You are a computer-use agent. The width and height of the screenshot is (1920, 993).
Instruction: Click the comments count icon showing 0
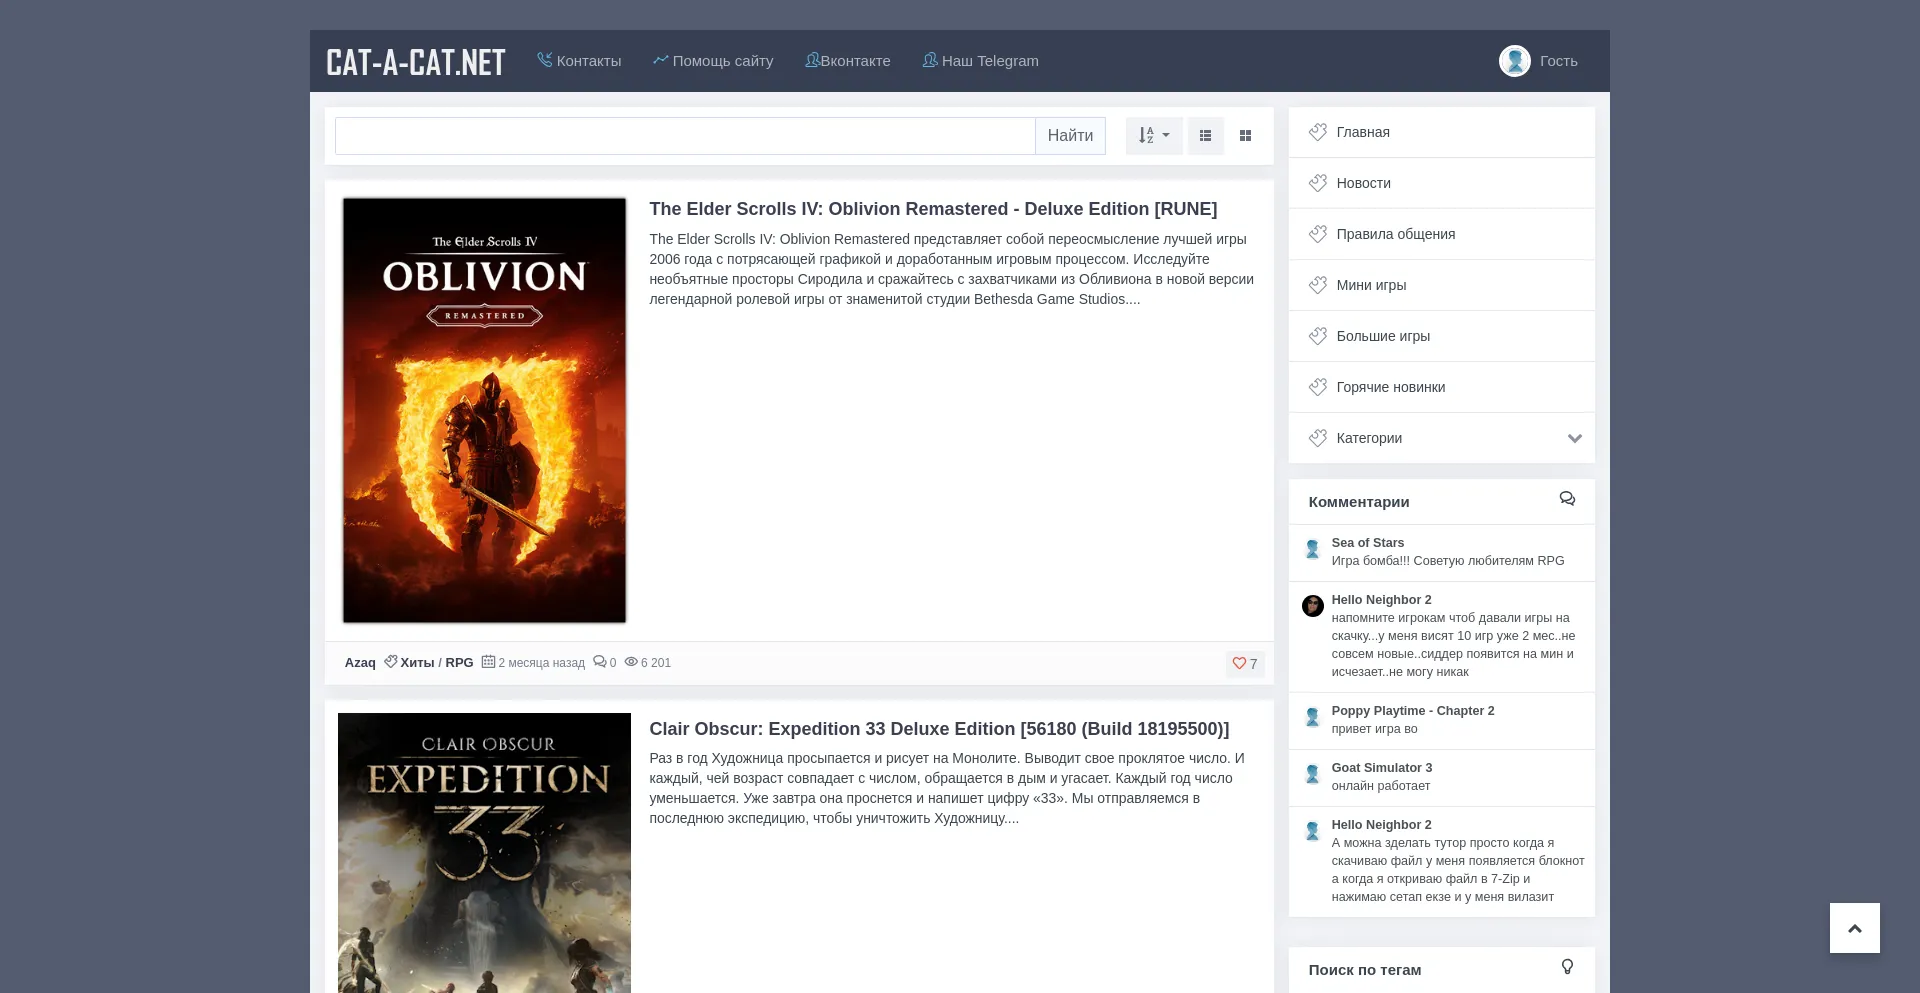point(599,662)
